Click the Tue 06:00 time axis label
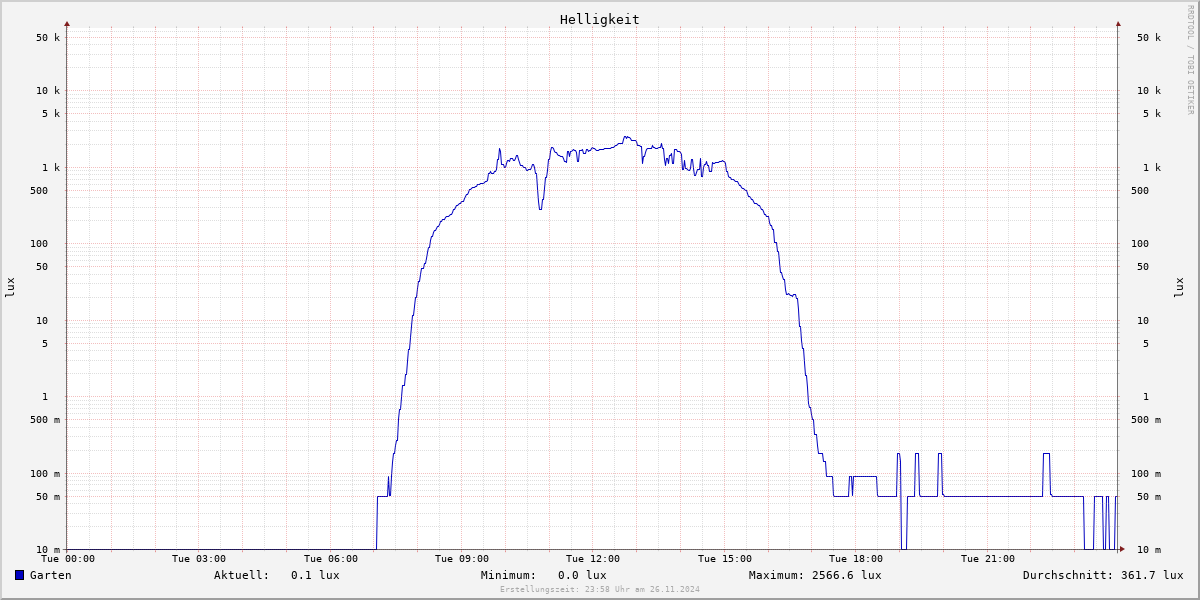This screenshot has height=600, width=1200. (x=331, y=559)
